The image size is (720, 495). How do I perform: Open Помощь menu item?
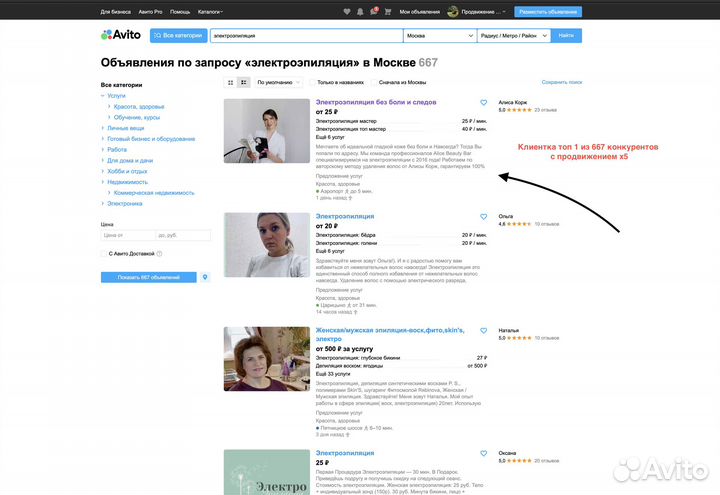click(180, 12)
